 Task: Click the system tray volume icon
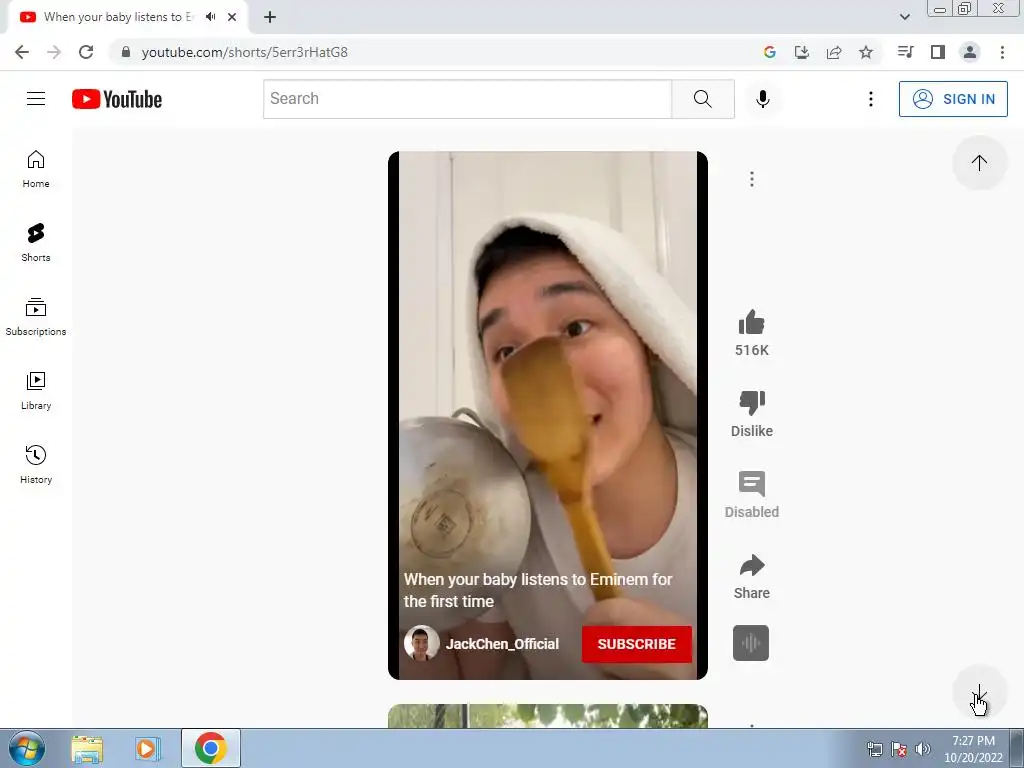click(923, 749)
